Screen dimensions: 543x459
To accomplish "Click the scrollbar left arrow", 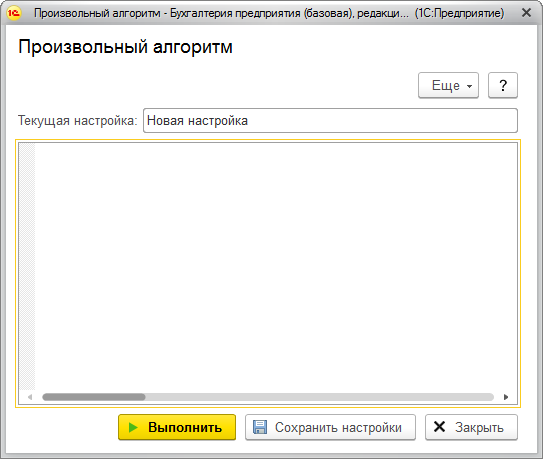I will 30,397.
